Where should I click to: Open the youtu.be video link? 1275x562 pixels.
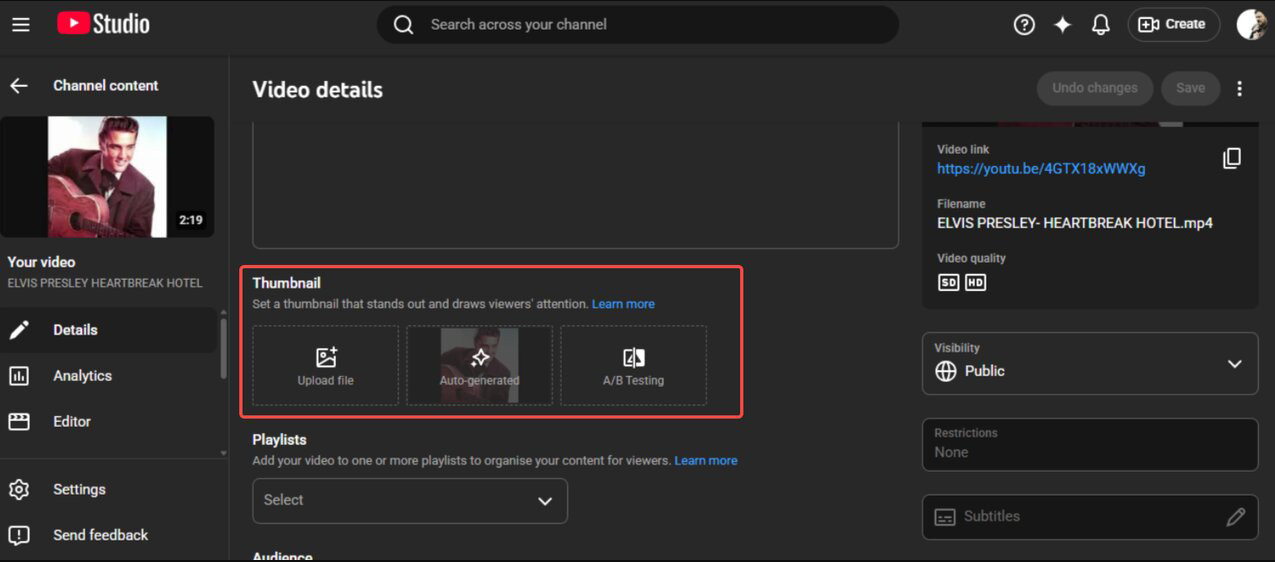coord(1041,169)
